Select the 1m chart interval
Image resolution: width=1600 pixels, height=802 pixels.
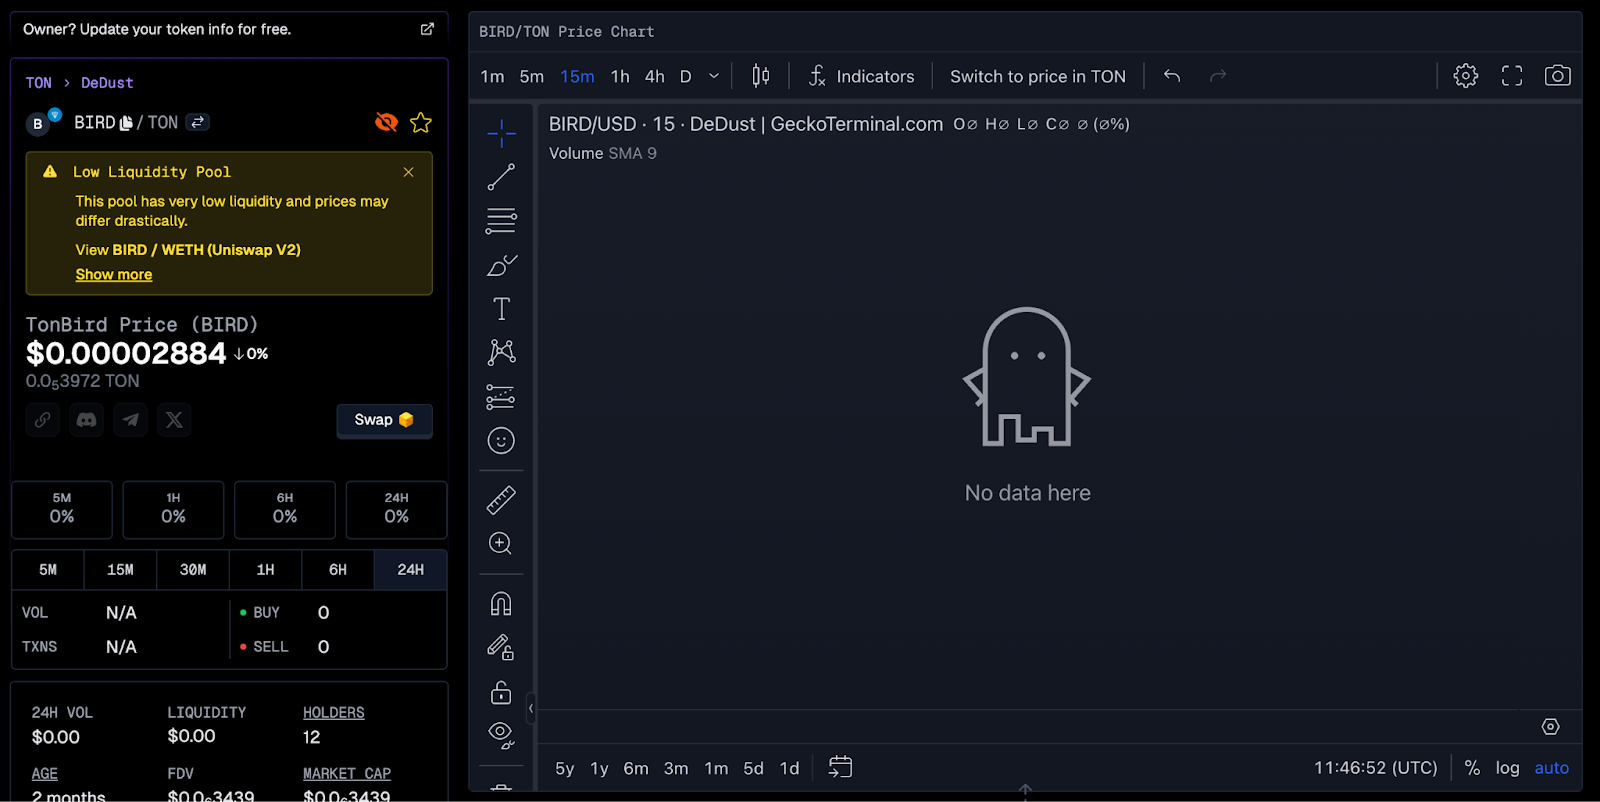click(x=492, y=76)
